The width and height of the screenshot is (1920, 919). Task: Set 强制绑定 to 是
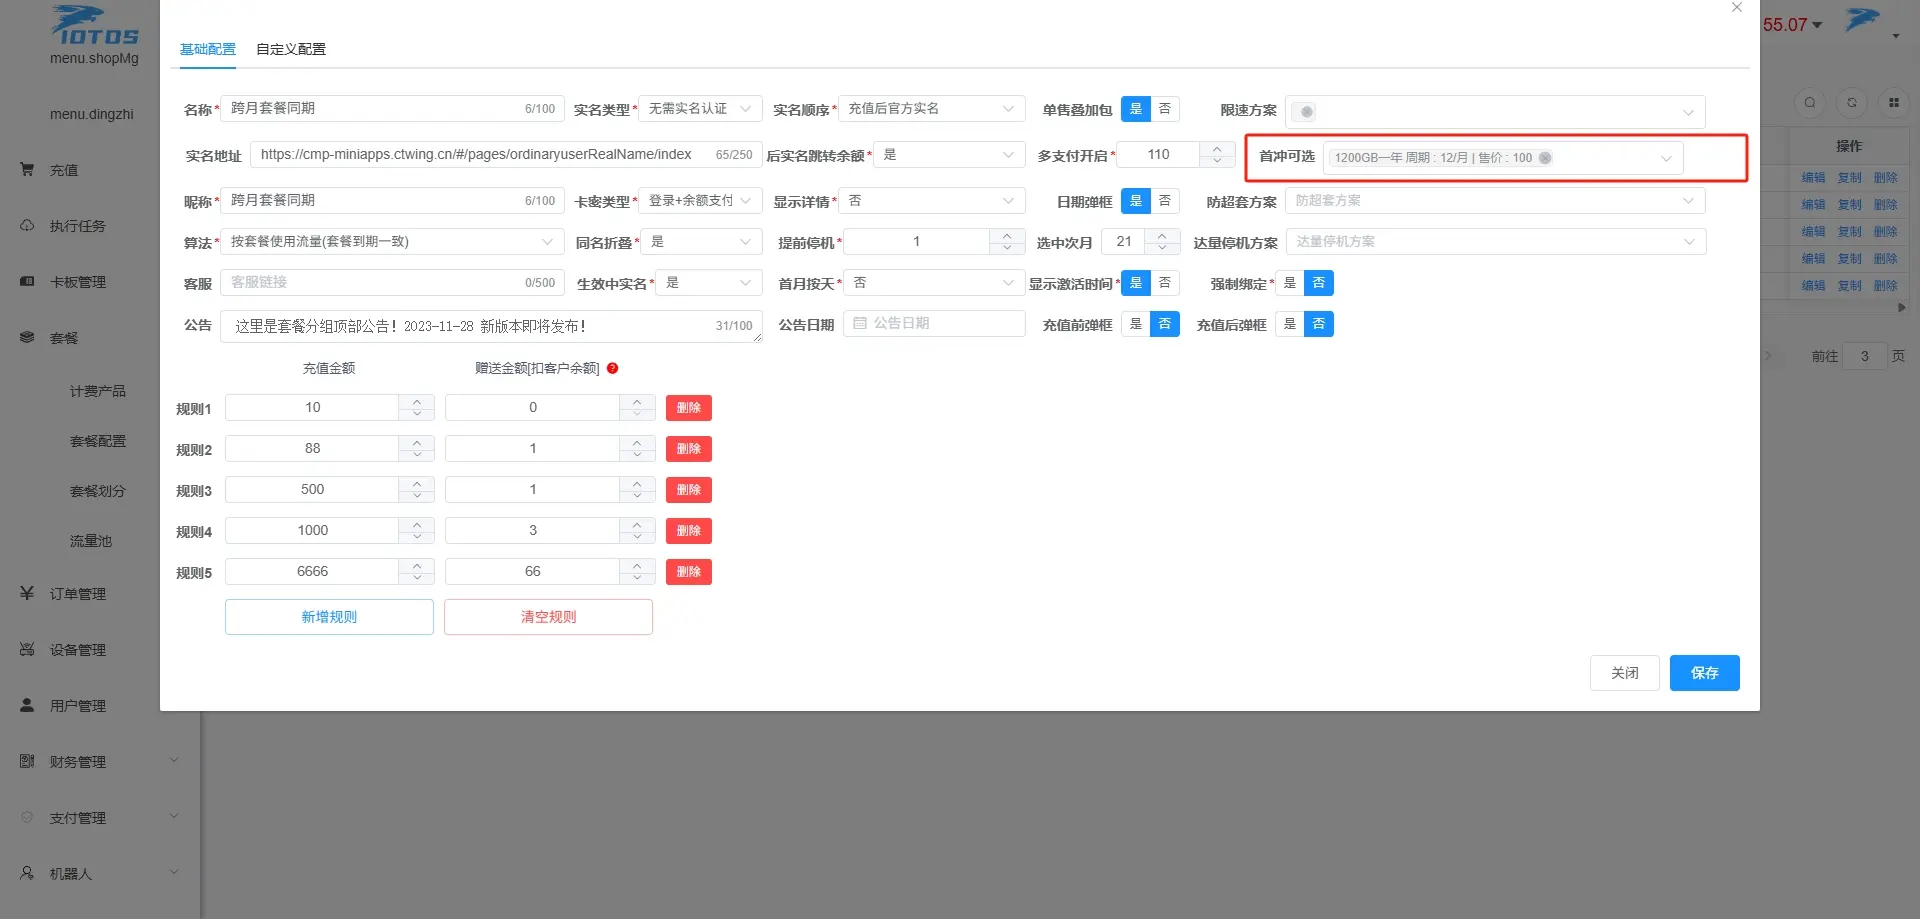coord(1290,283)
